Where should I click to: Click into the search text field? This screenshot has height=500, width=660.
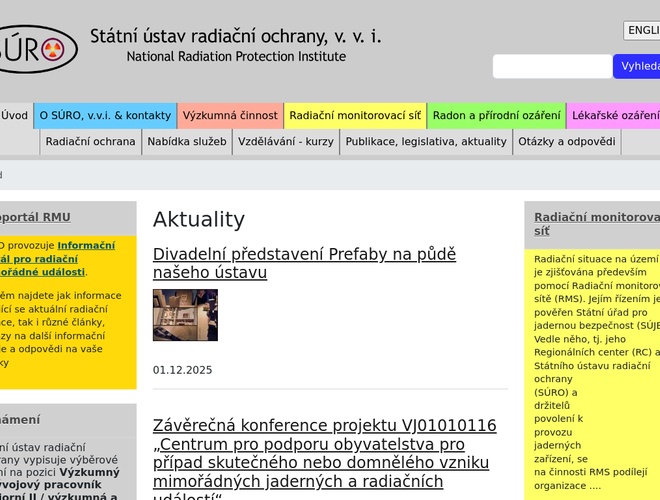pos(551,67)
